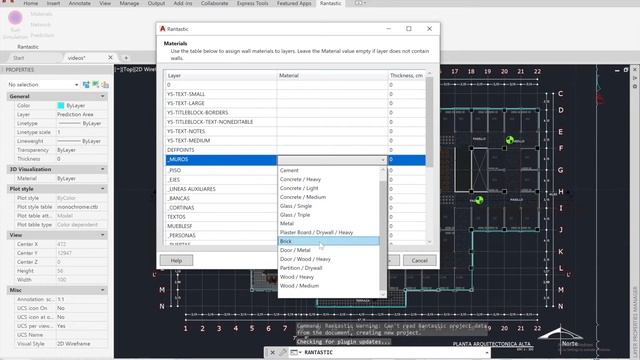
Task: Toggle the PICKADD icon in Properties
Action: 86,84
